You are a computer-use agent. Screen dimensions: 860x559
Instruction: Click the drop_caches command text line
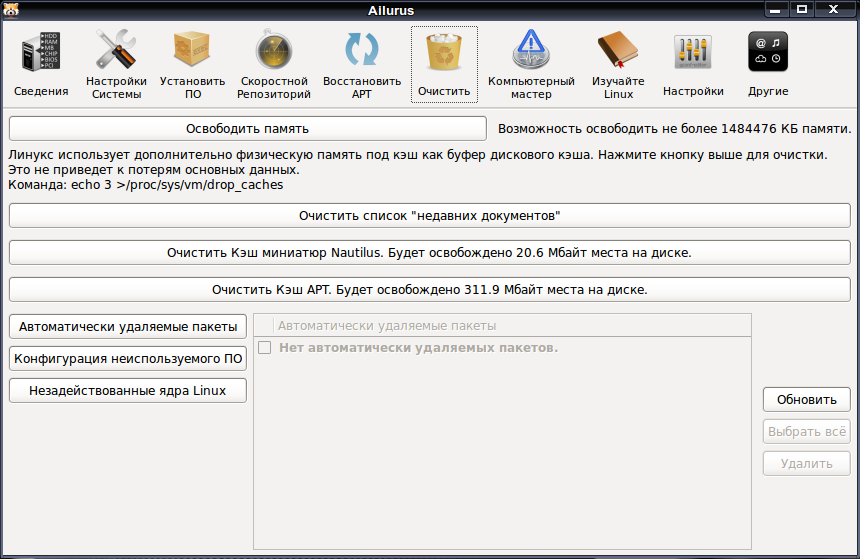click(145, 185)
